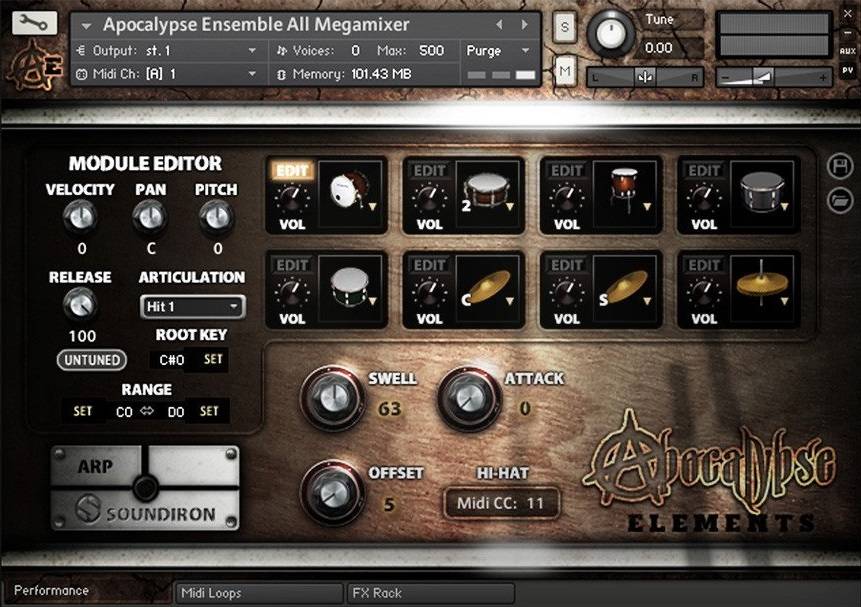Click the Swell knob
Screen dimensions: 861x607
(x=330, y=395)
